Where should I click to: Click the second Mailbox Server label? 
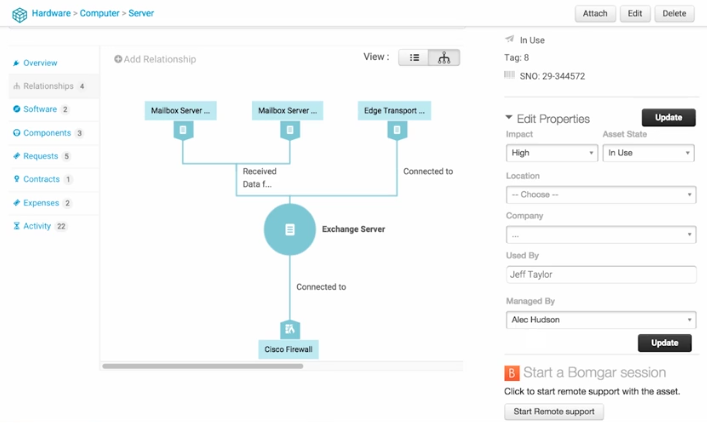pos(287,110)
